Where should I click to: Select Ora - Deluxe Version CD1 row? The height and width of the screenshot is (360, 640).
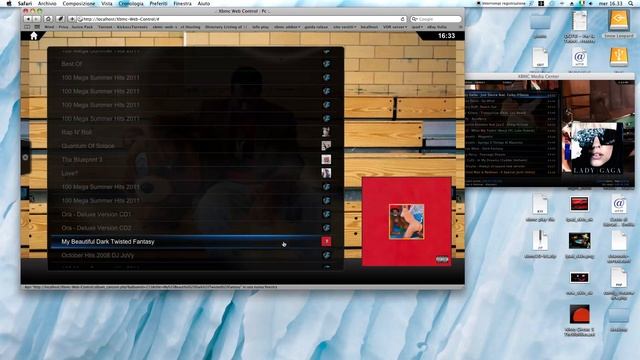click(x=196, y=214)
